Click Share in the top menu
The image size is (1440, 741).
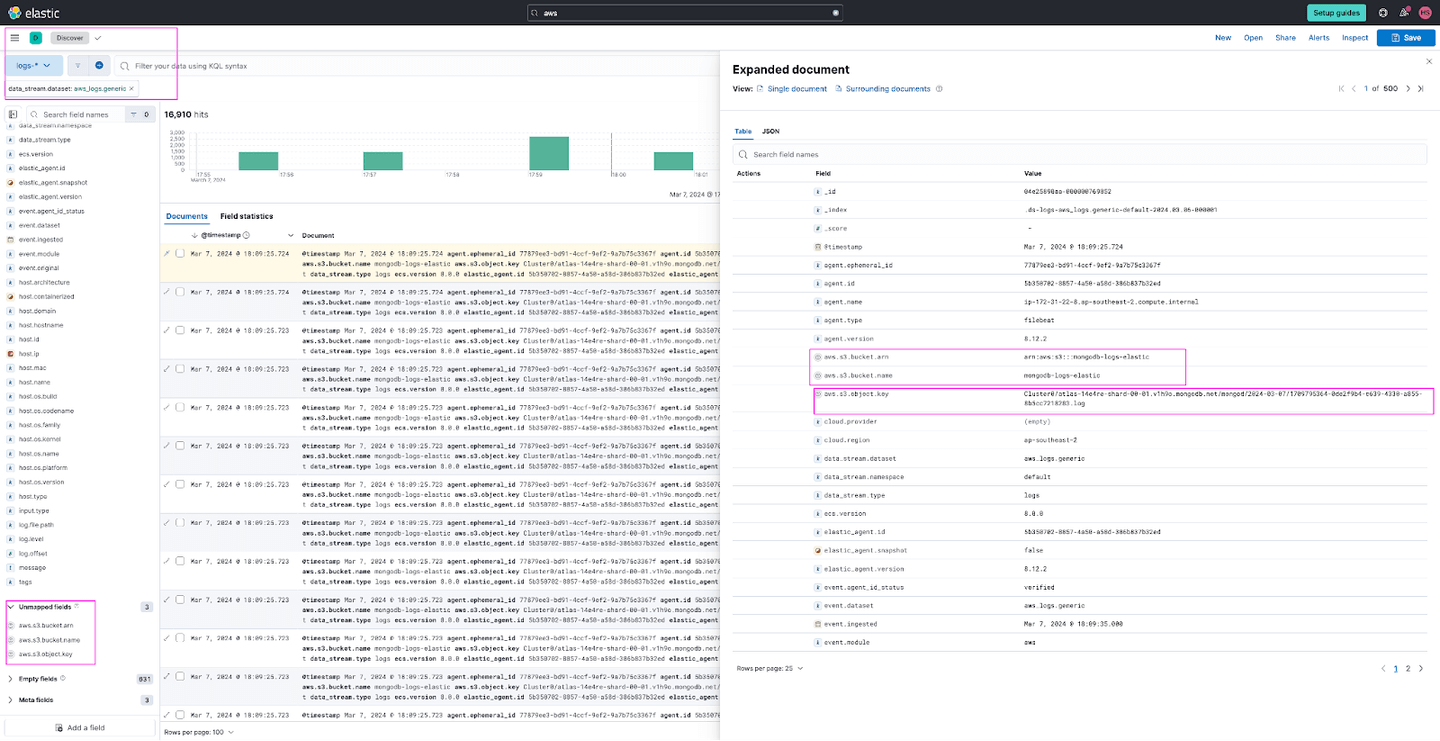[1285, 38]
